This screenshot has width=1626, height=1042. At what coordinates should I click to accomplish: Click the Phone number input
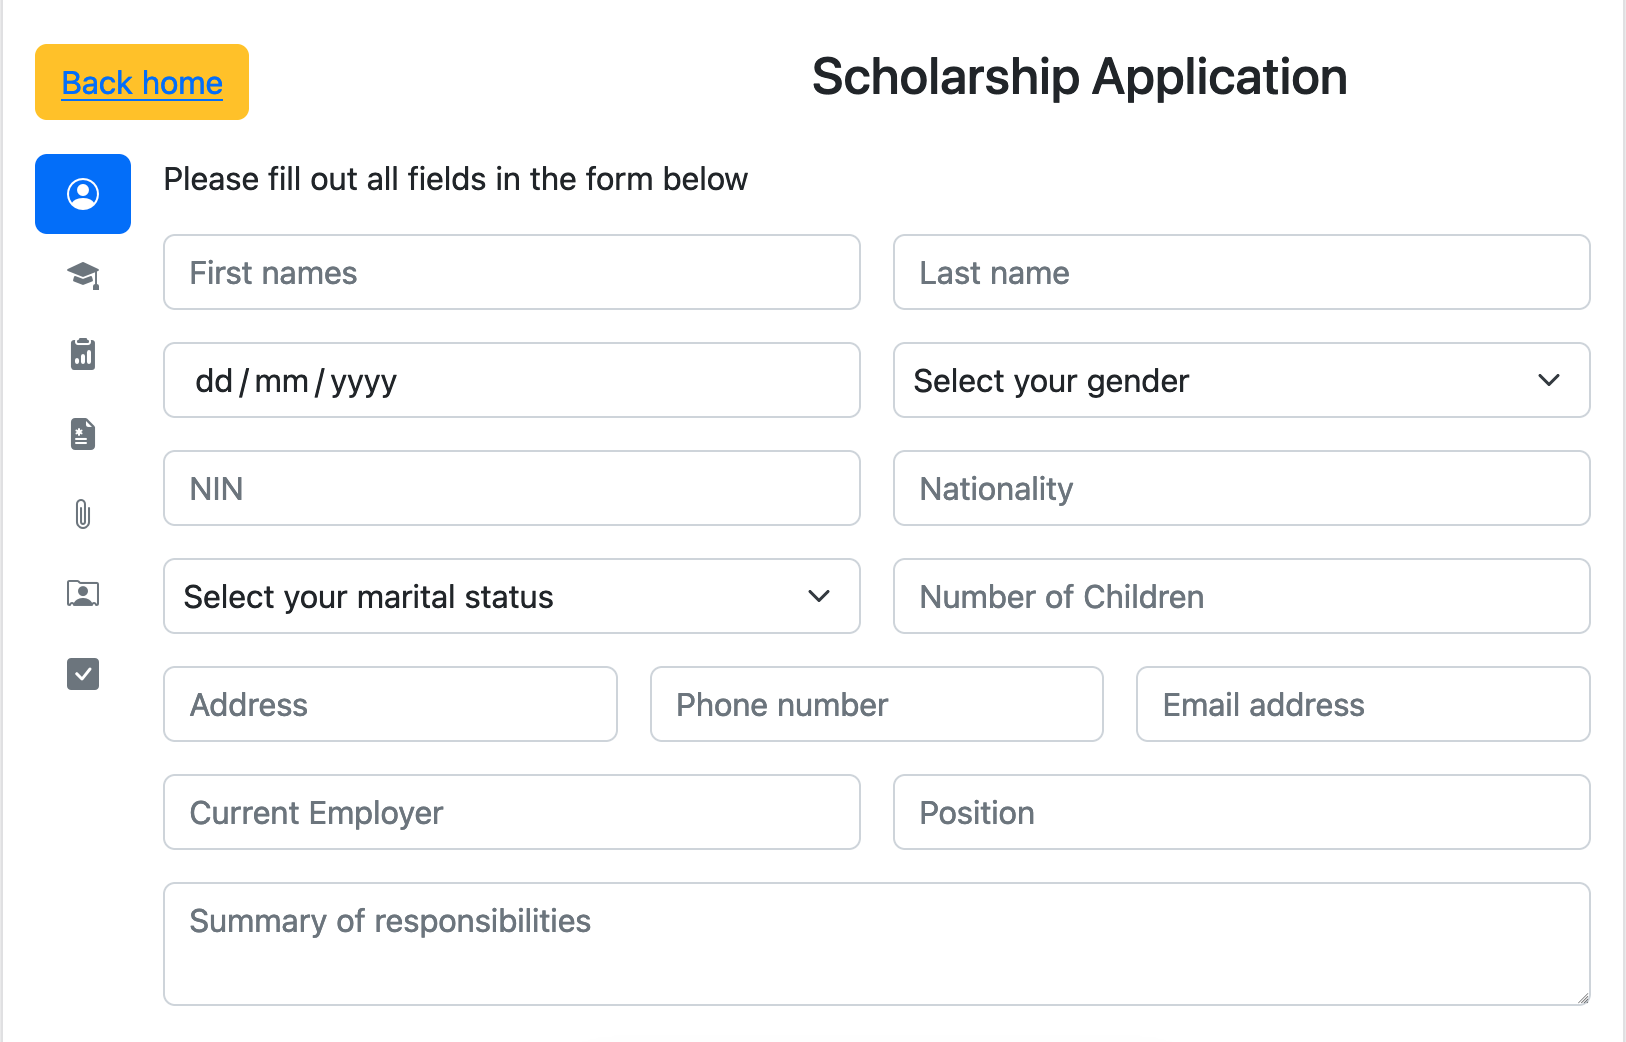click(876, 704)
